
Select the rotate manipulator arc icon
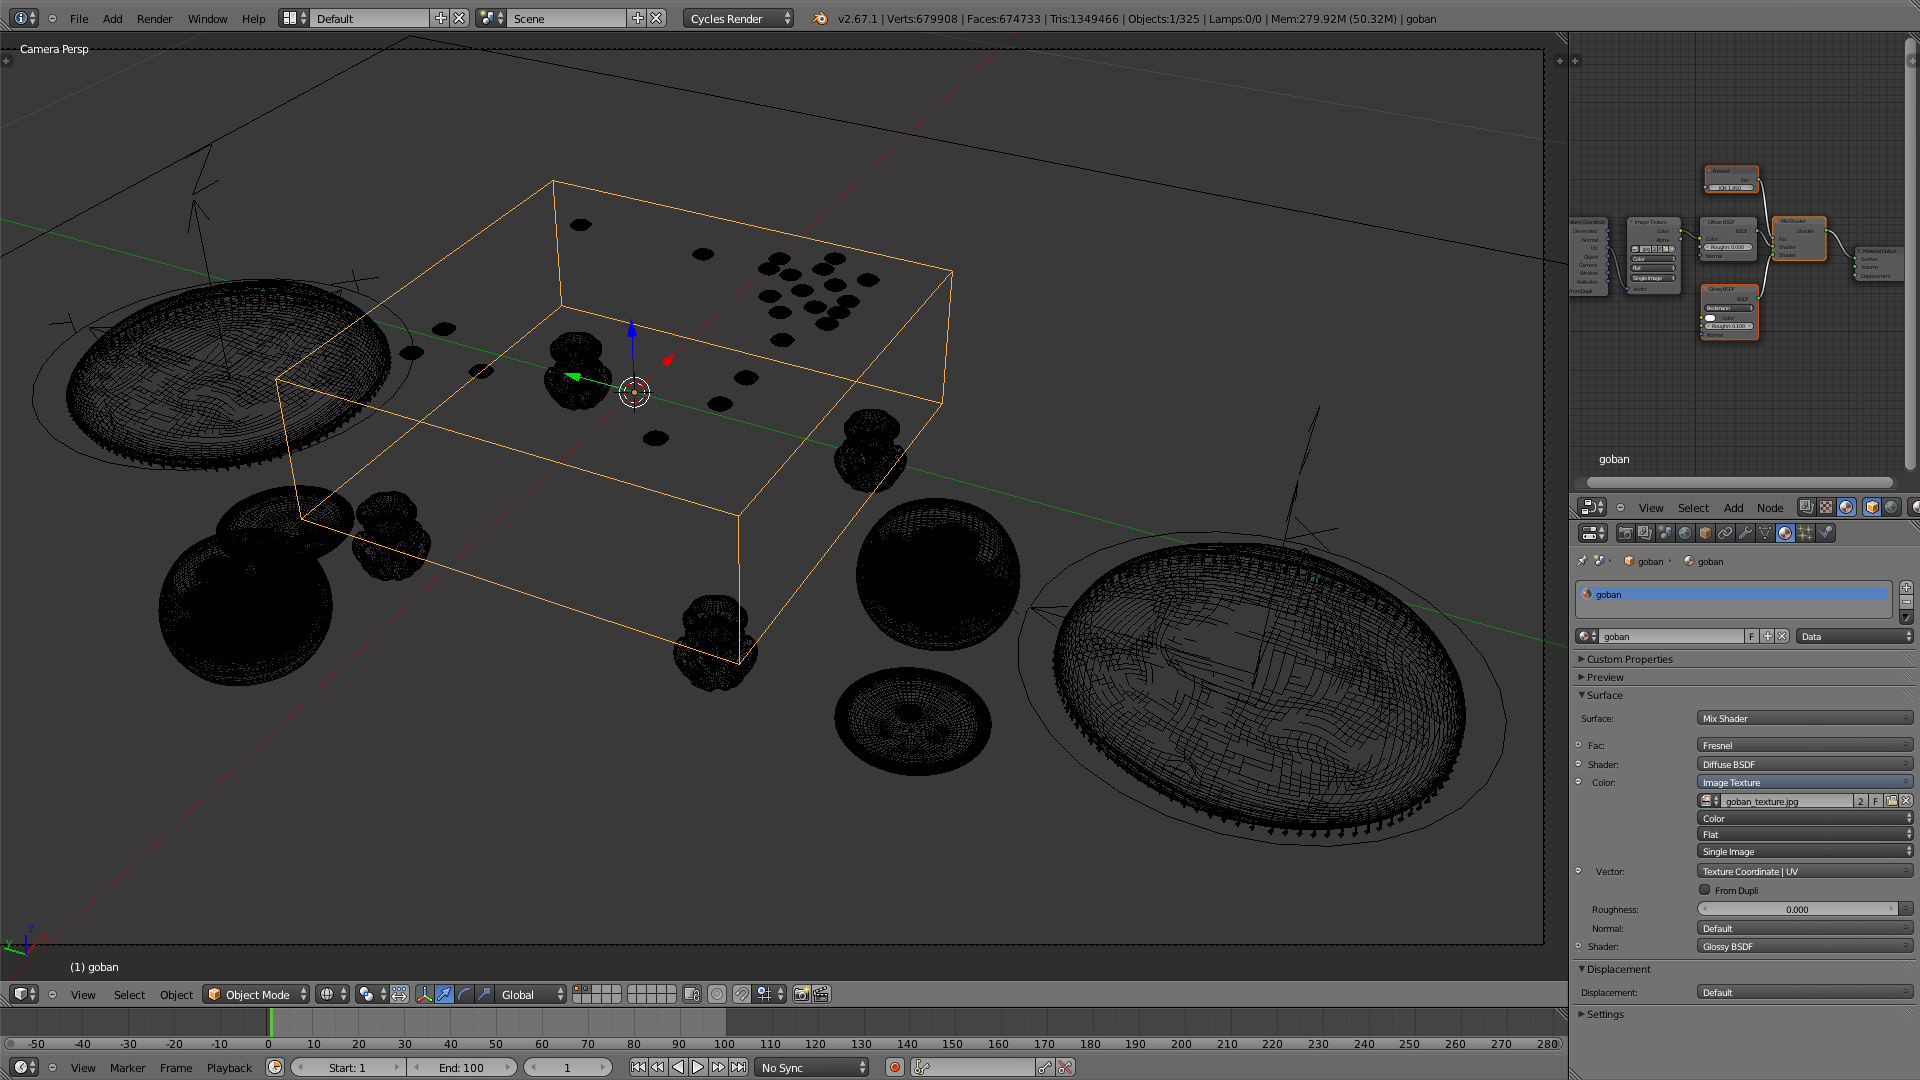(x=464, y=994)
